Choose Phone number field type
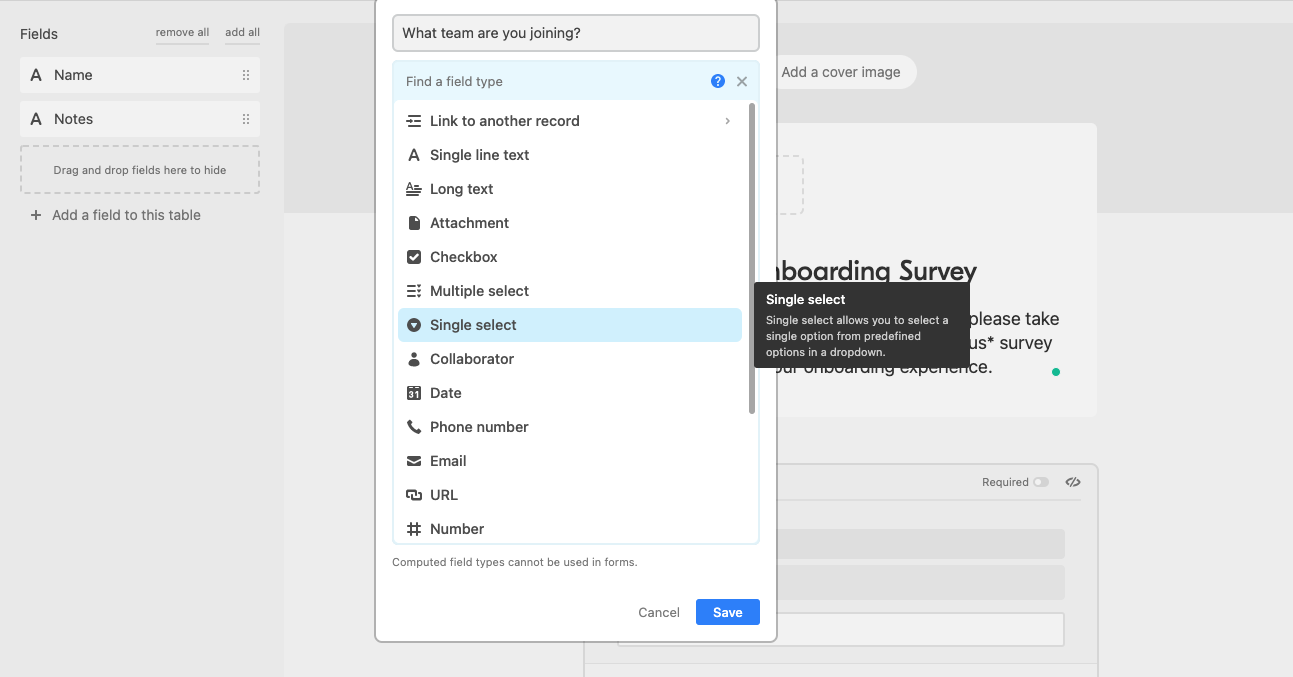This screenshot has height=677, width=1293. (x=570, y=427)
